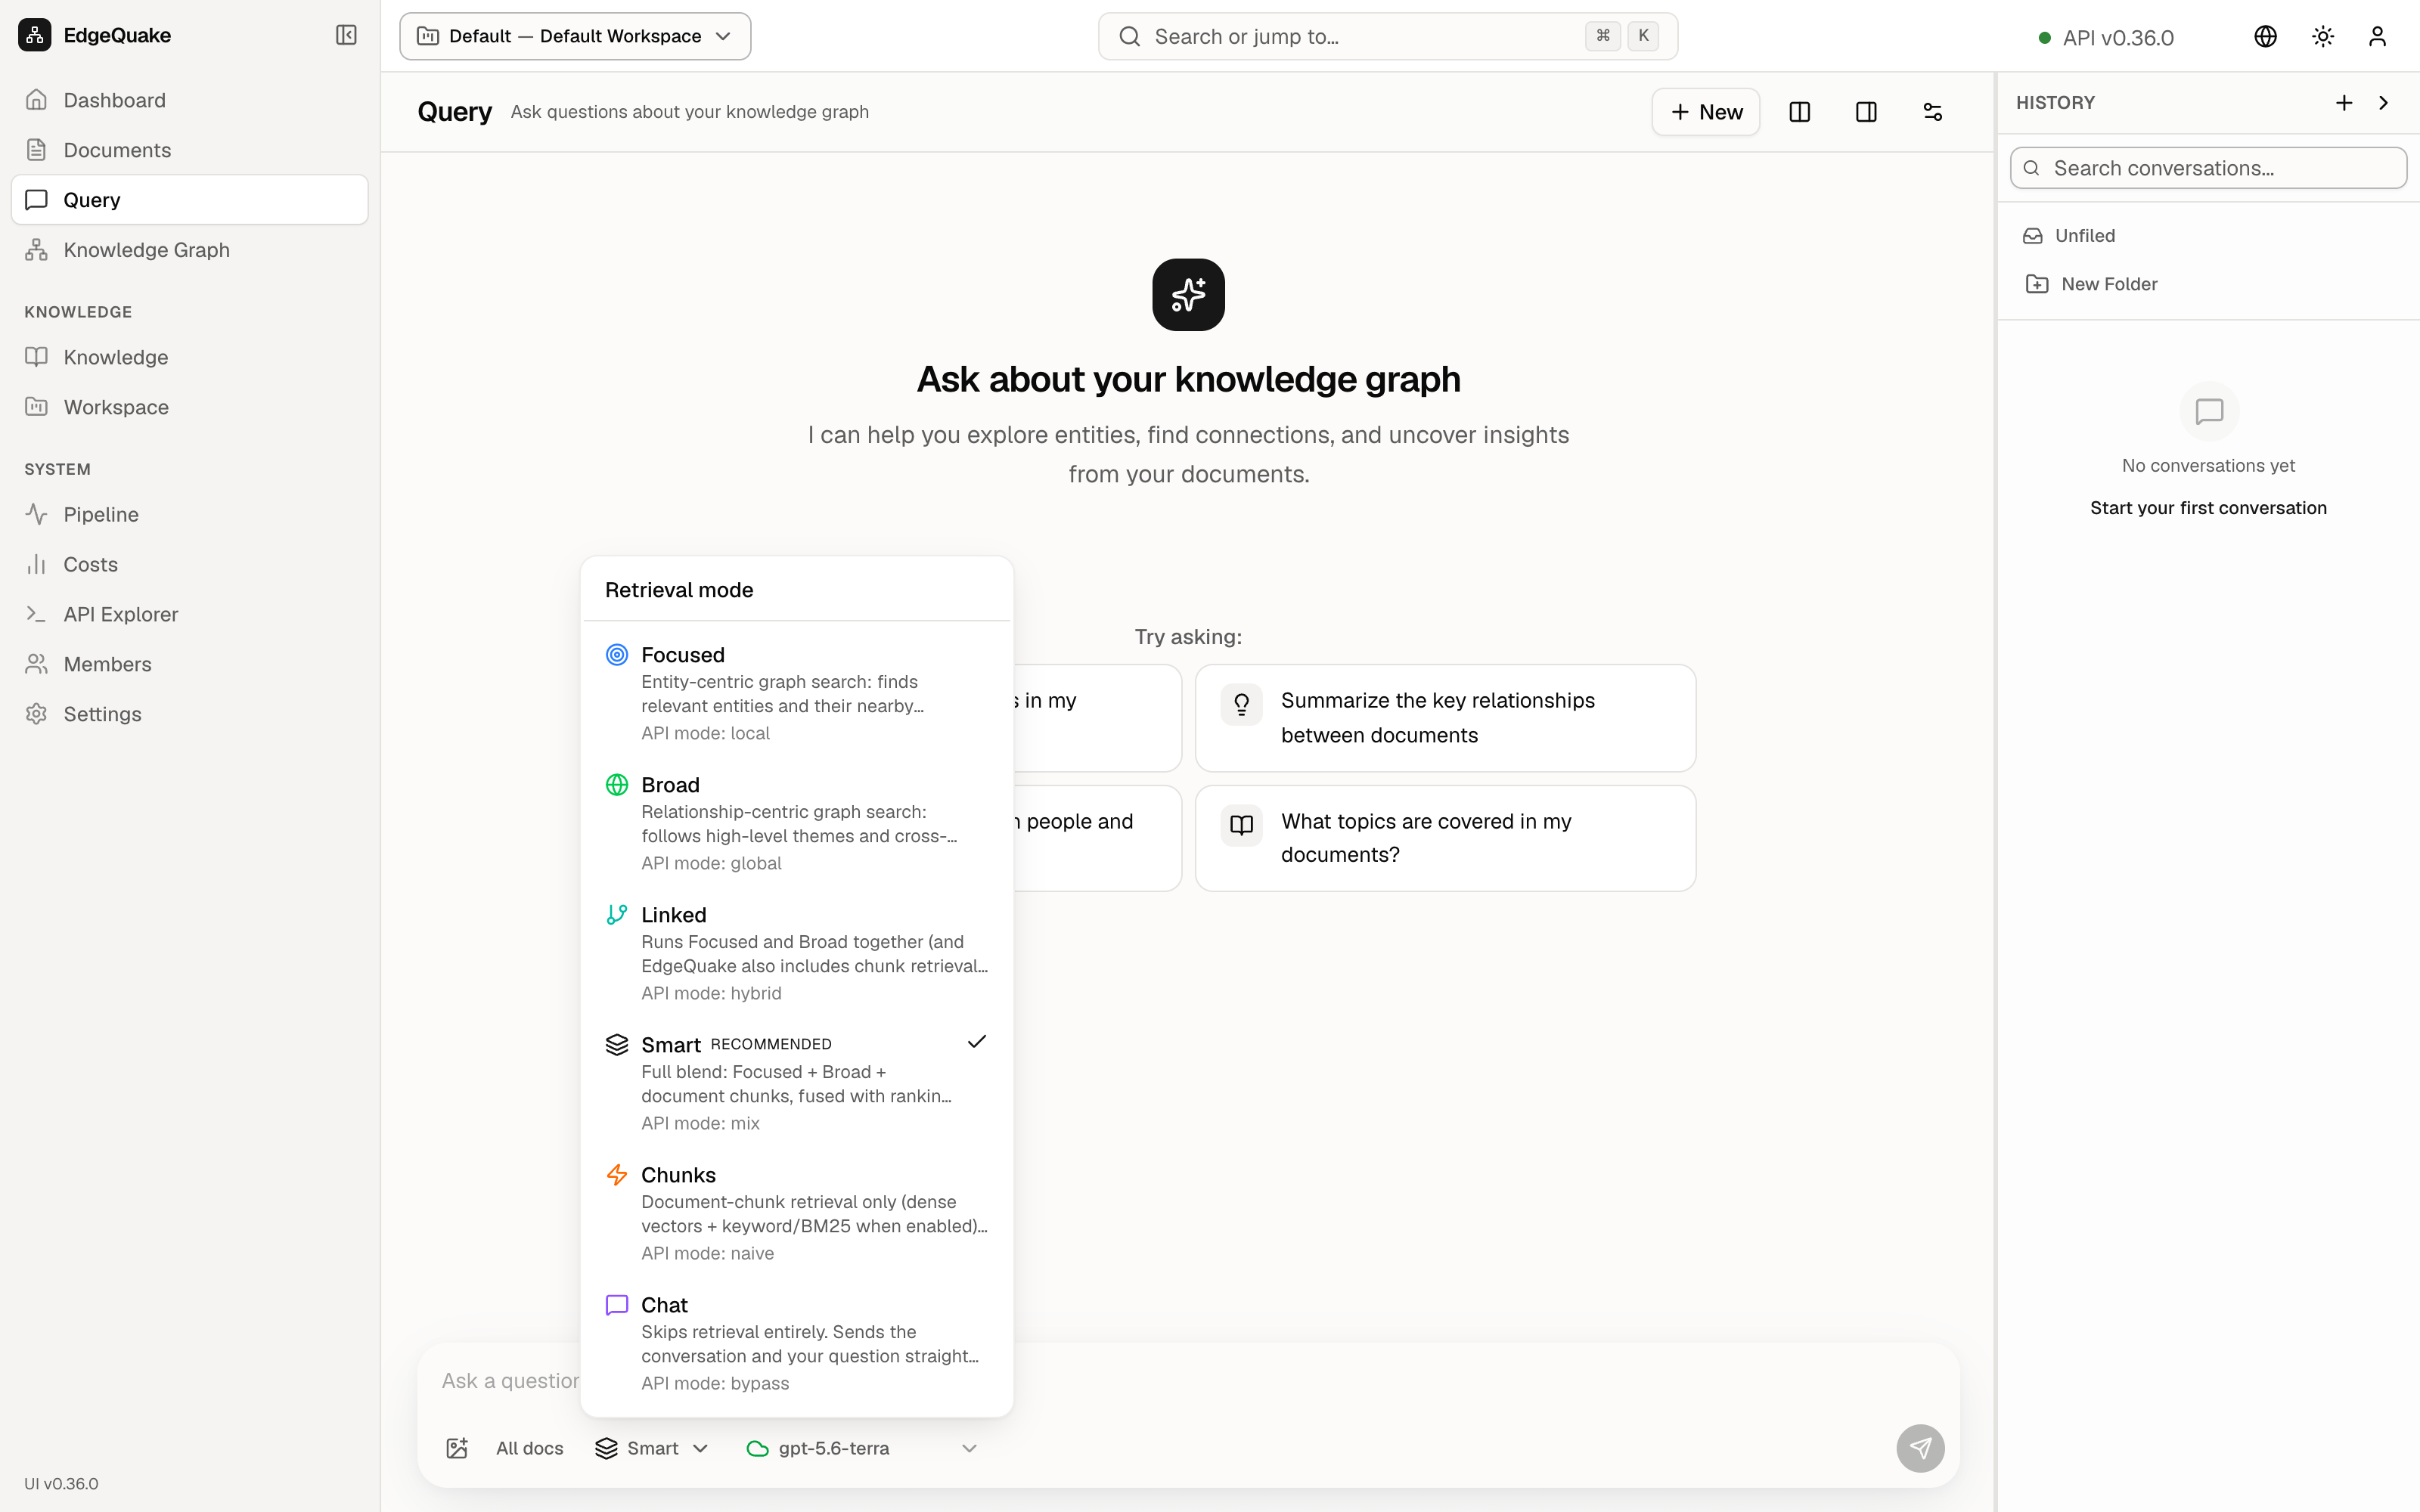Collapse the sidebar with the panel icon

[x=346, y=35]
